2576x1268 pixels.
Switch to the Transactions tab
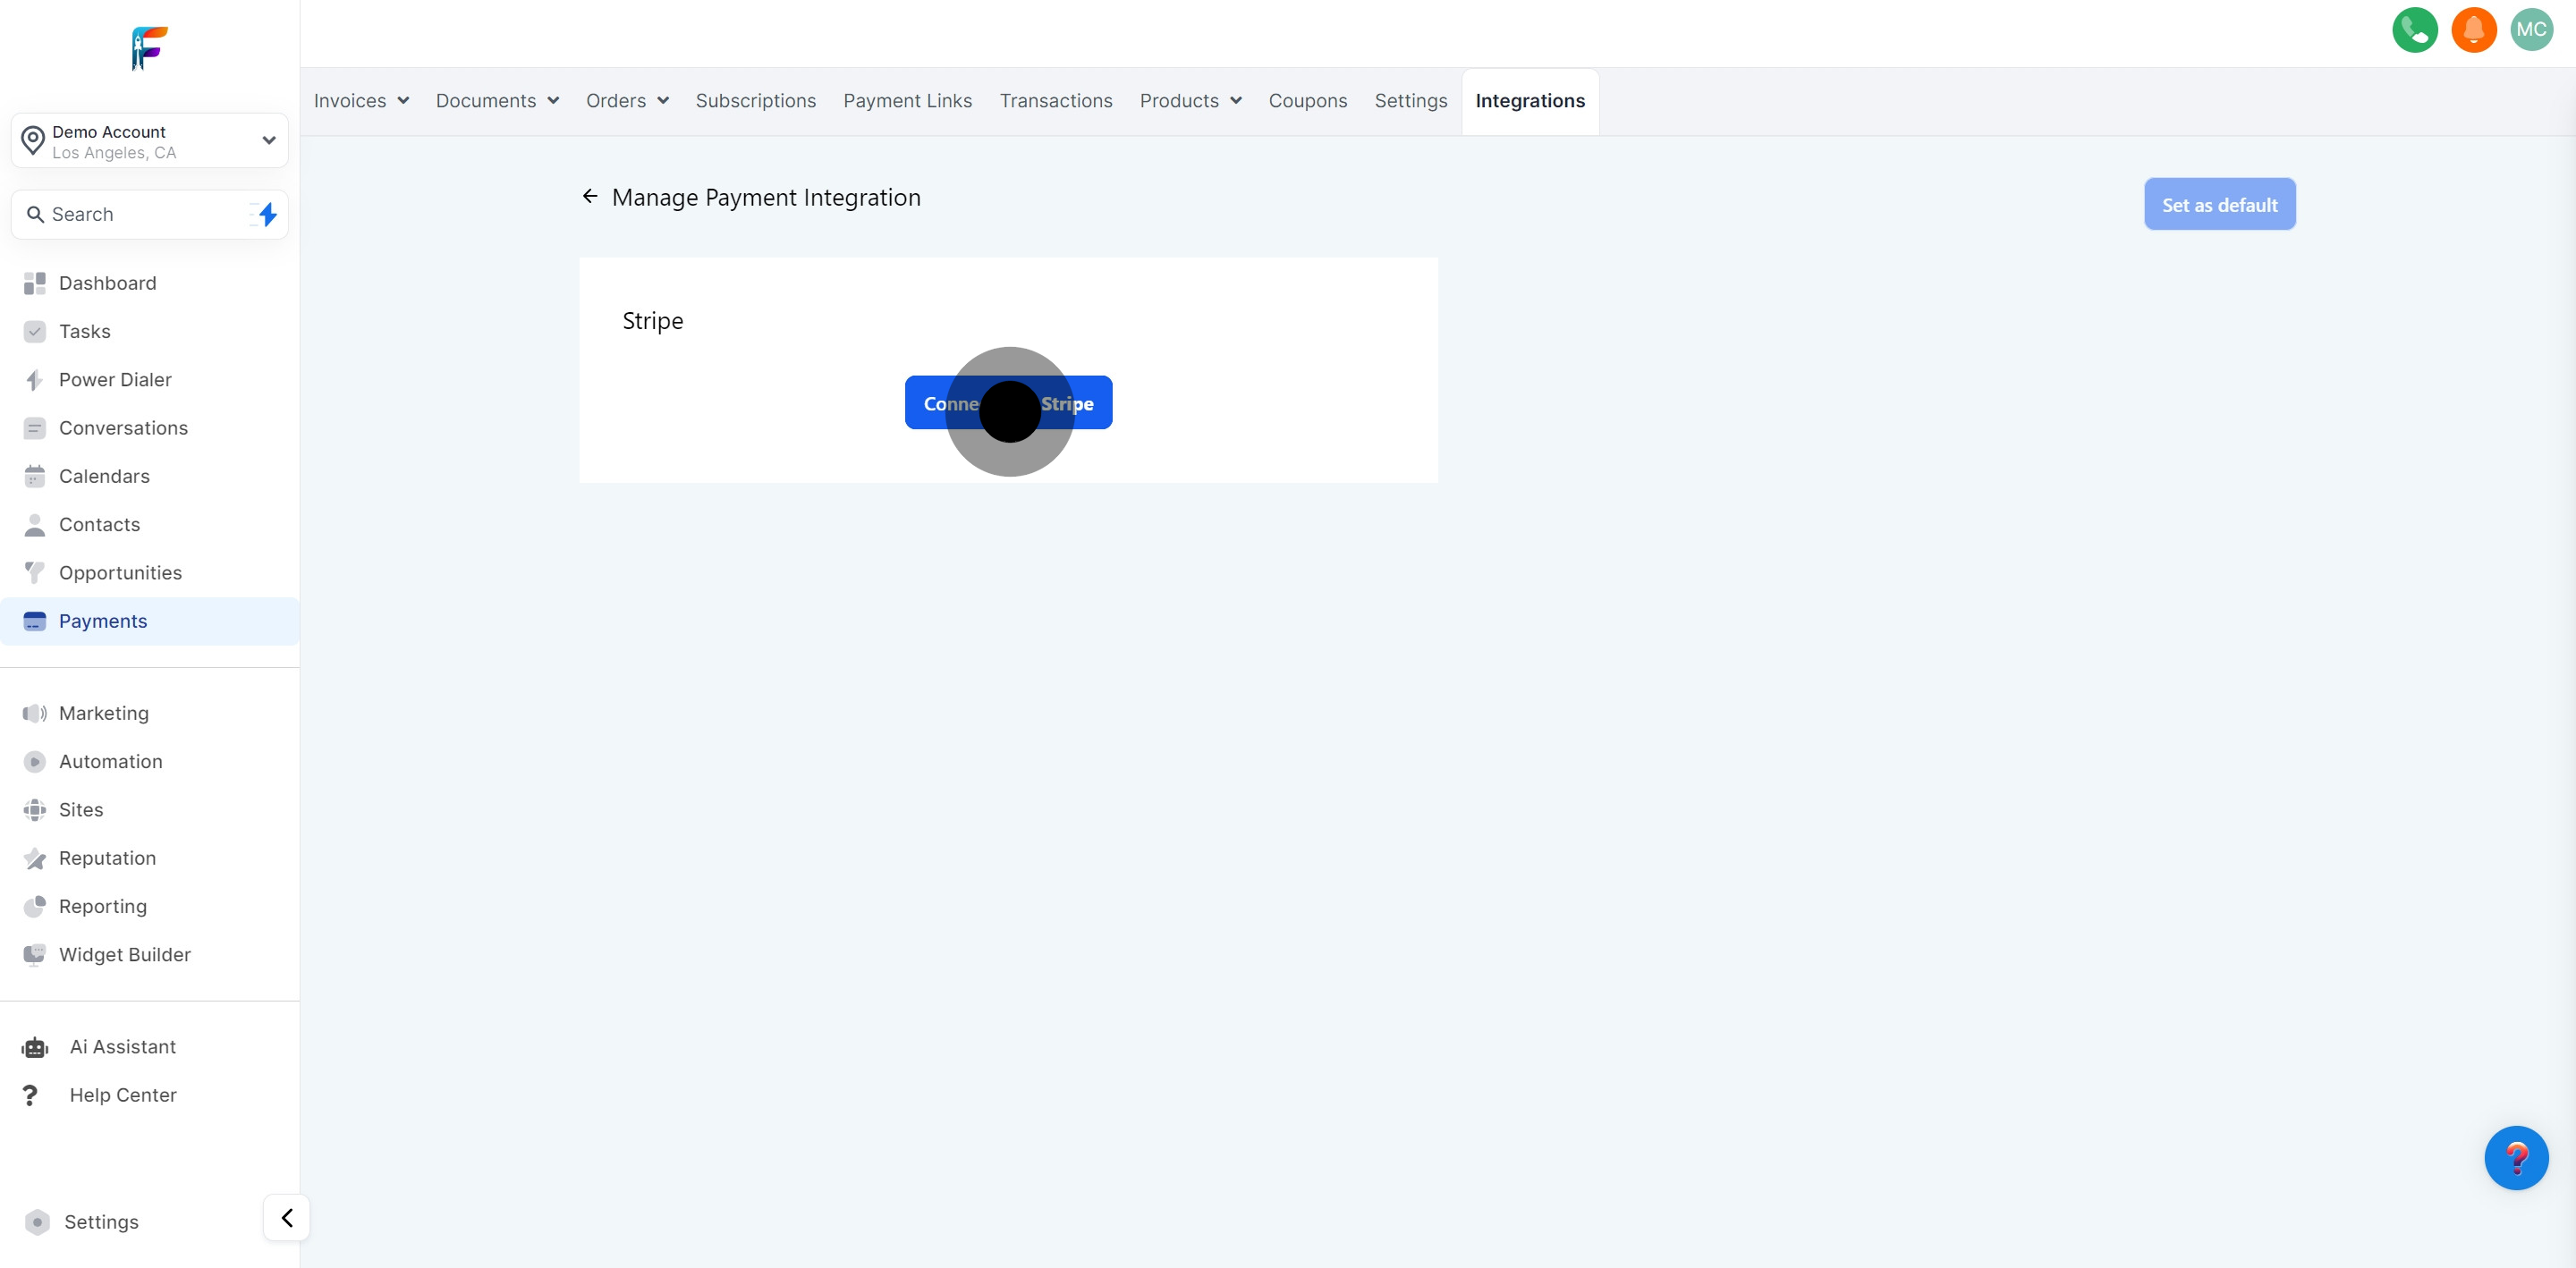coord(1055,101)
